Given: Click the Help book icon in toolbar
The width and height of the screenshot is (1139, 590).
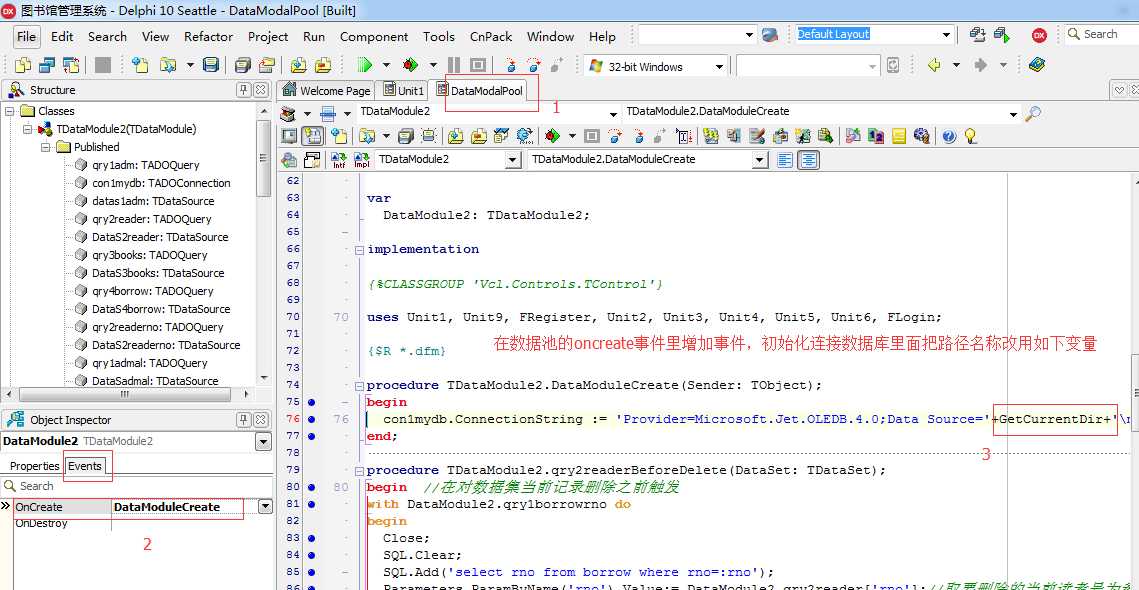Looking at the screenshot, I should point(1037,65).
